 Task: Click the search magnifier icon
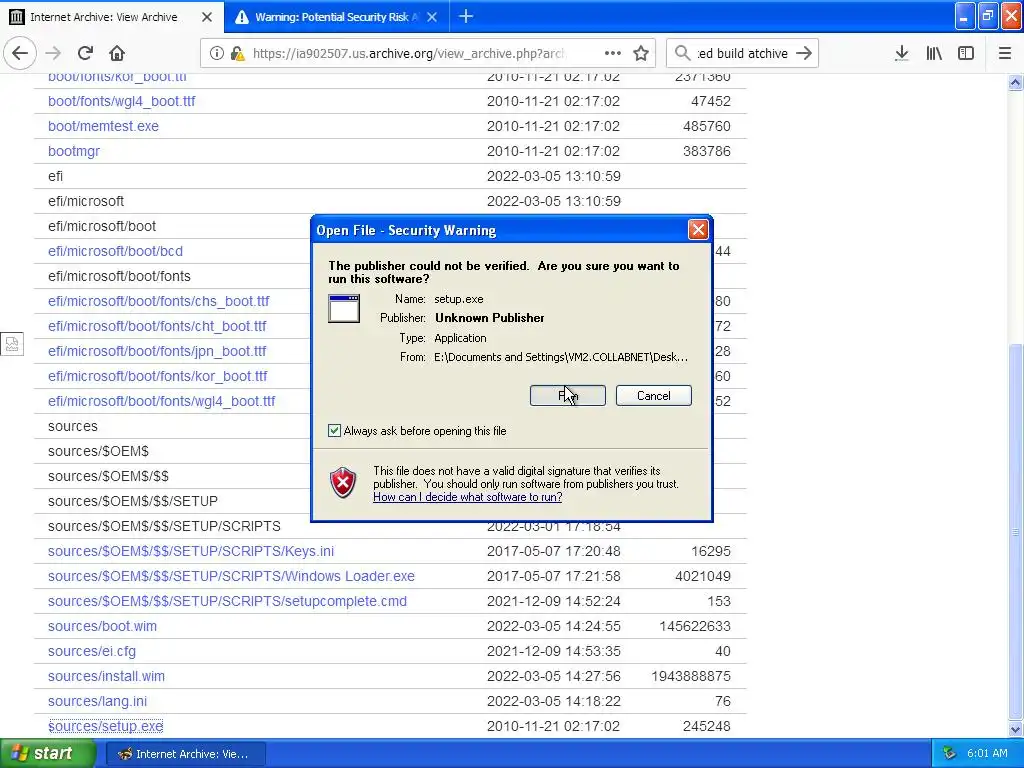[682, 53]
